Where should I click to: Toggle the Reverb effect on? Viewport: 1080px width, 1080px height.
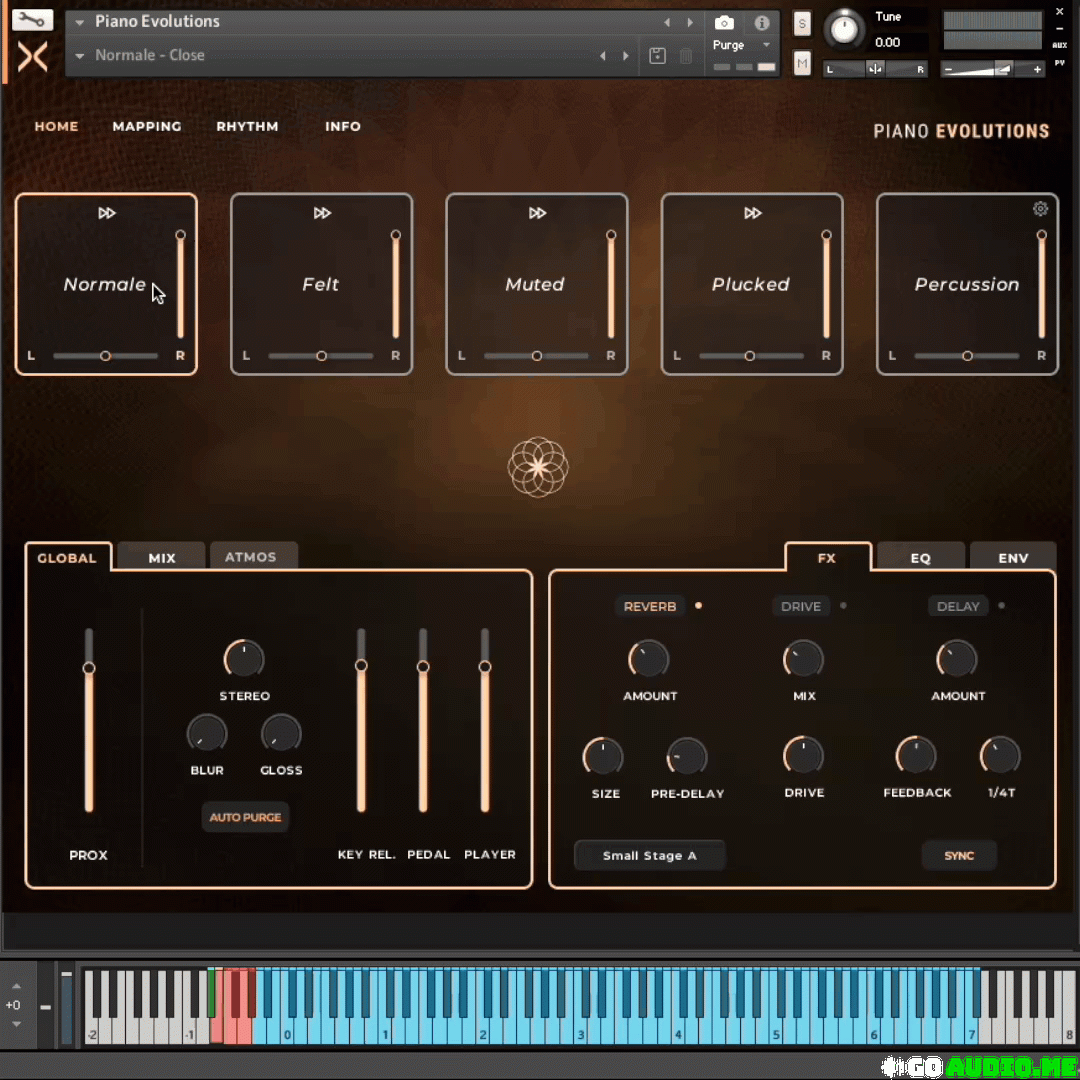650,606
